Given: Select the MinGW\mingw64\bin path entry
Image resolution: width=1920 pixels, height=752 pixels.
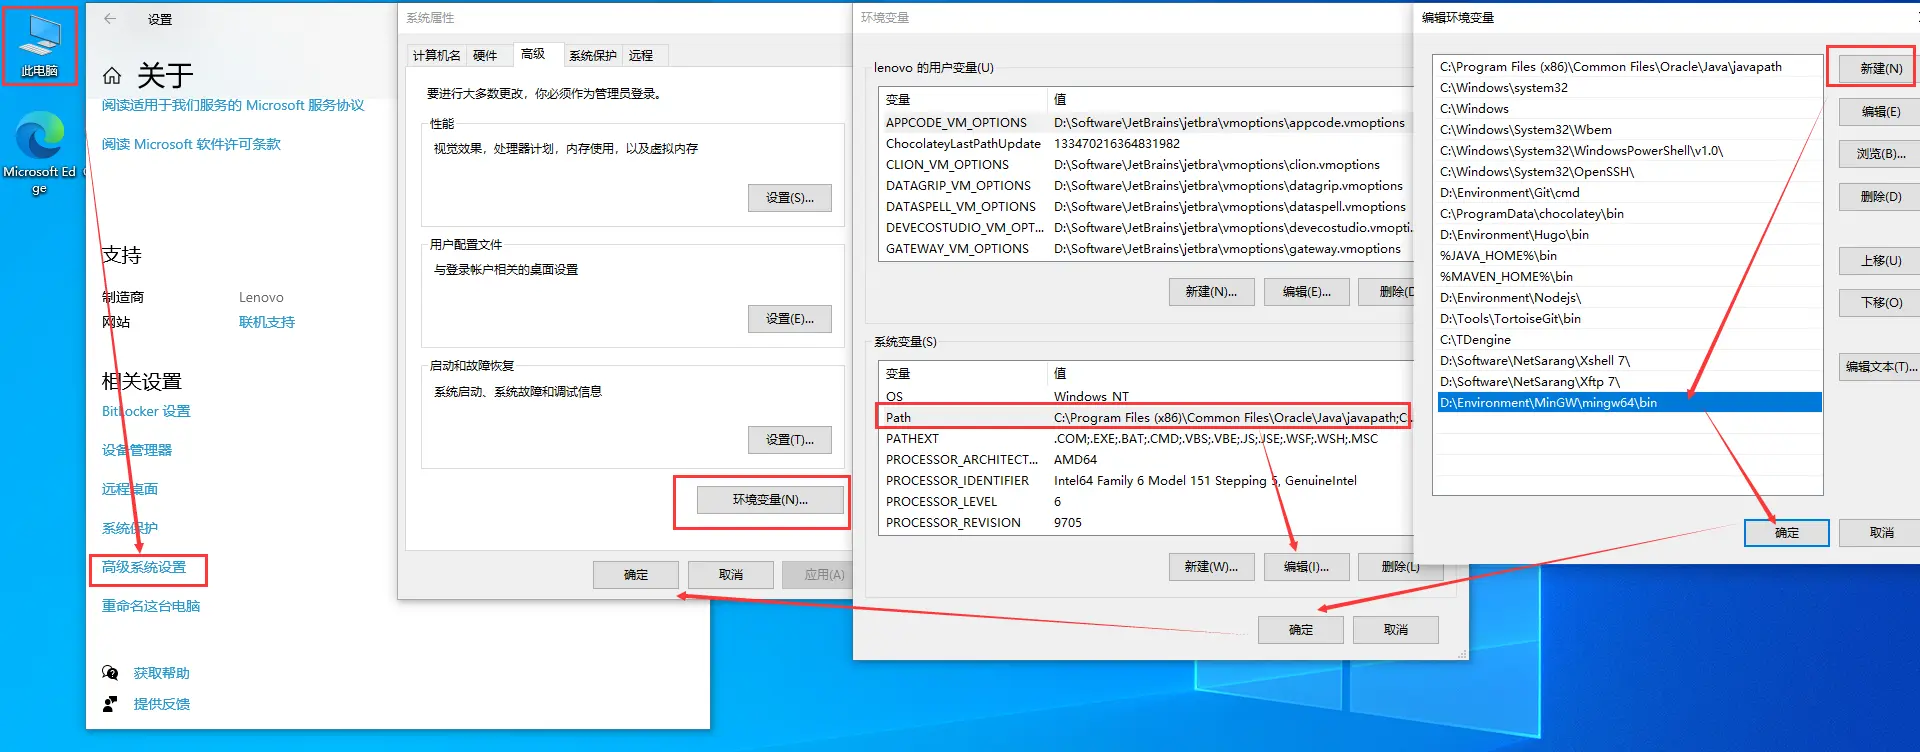Looking at the screenshot, I should pos(1628,403).
